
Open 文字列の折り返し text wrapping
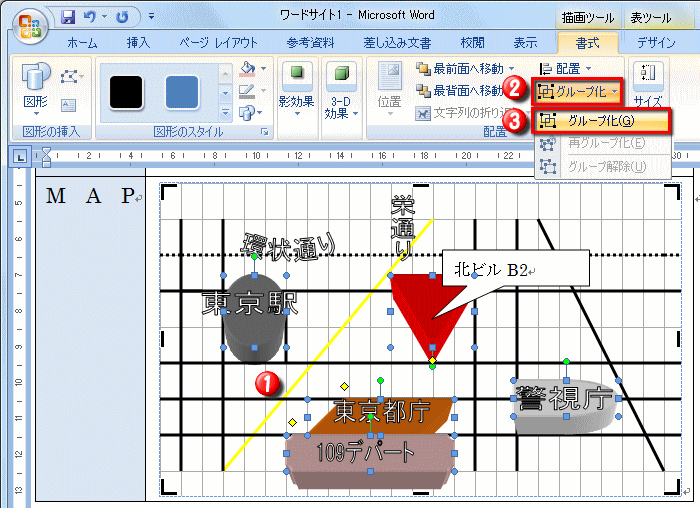click(464, 113)
